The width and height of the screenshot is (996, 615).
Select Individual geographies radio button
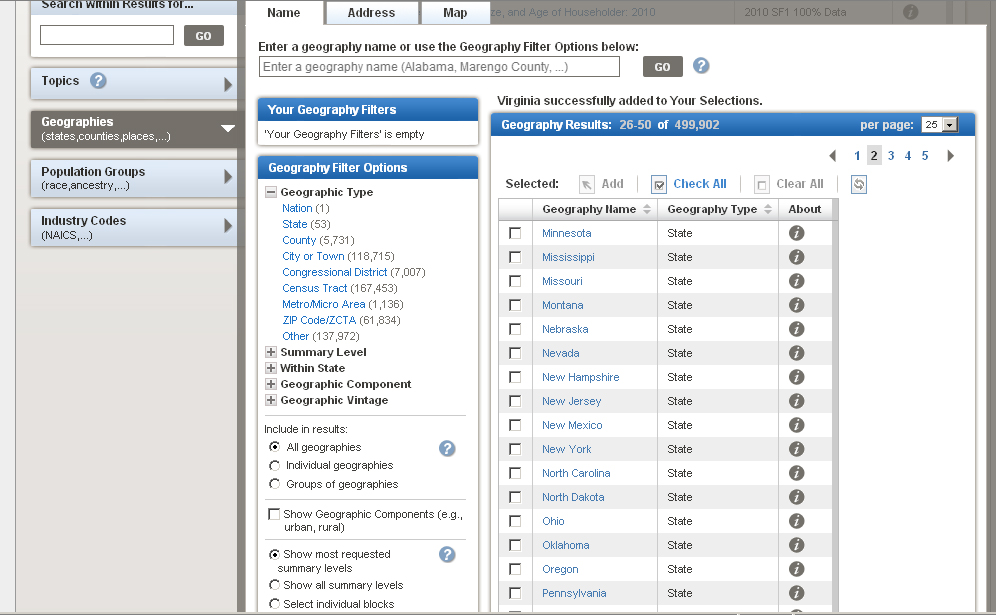click(275, 466)
